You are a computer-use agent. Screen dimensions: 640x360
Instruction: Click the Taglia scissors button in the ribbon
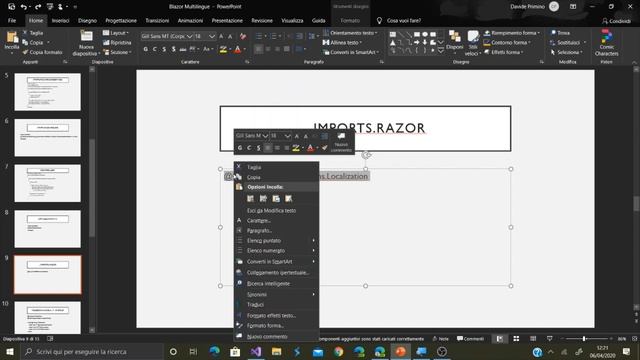click(33, 33)
